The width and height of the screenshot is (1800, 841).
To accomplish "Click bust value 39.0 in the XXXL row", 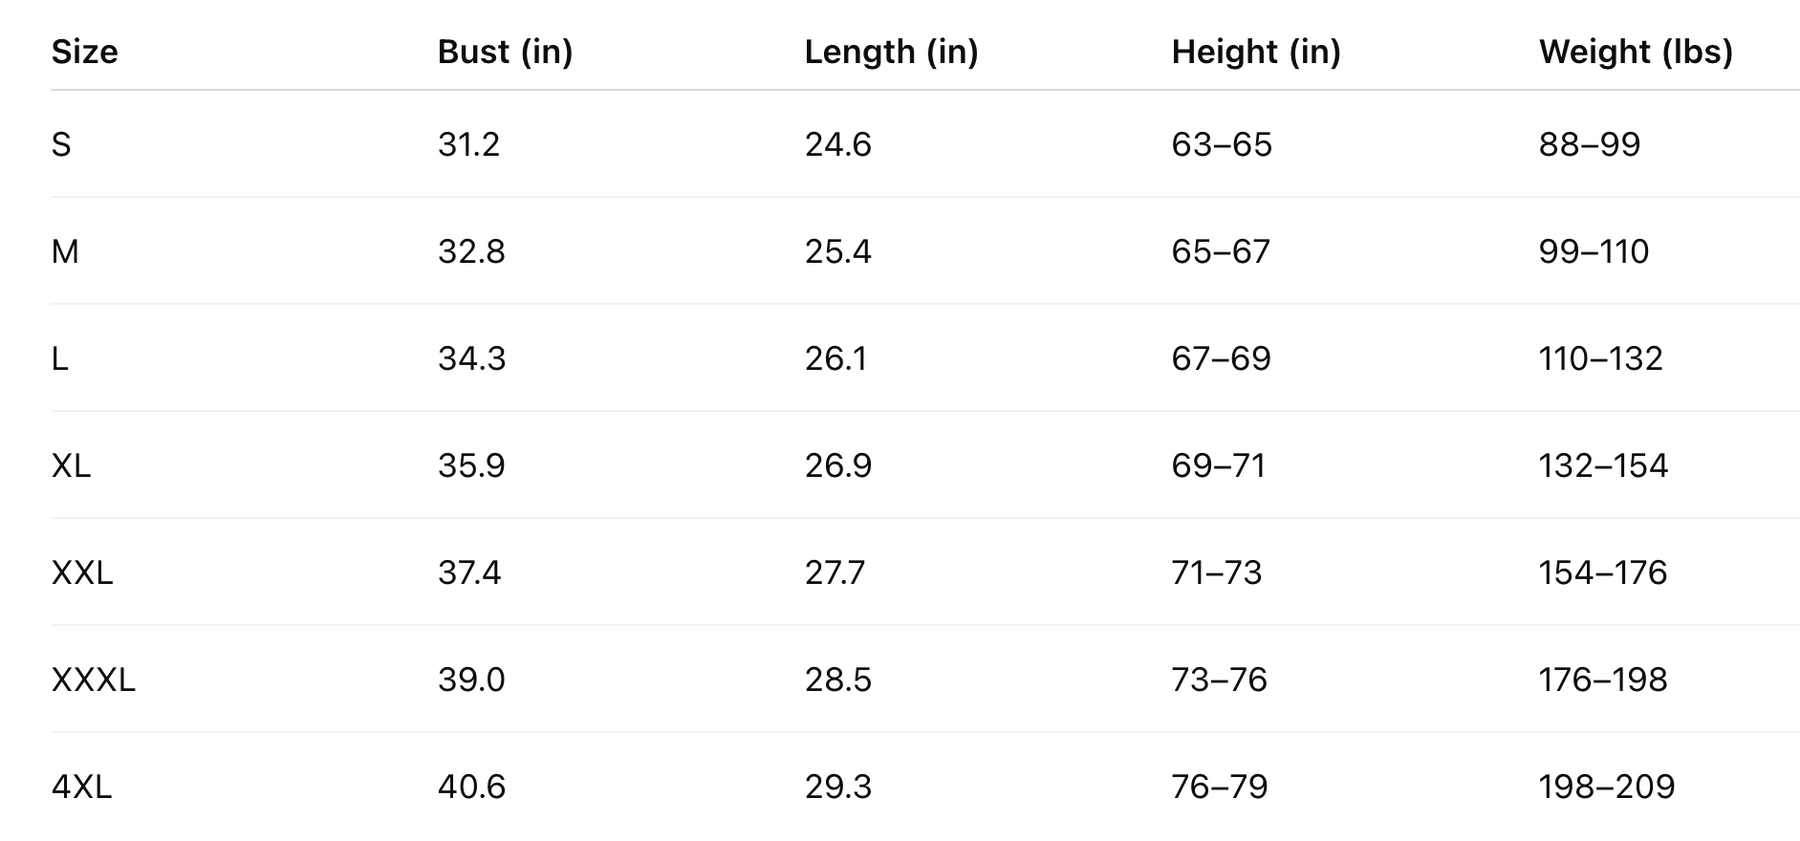I will point(471,680).
